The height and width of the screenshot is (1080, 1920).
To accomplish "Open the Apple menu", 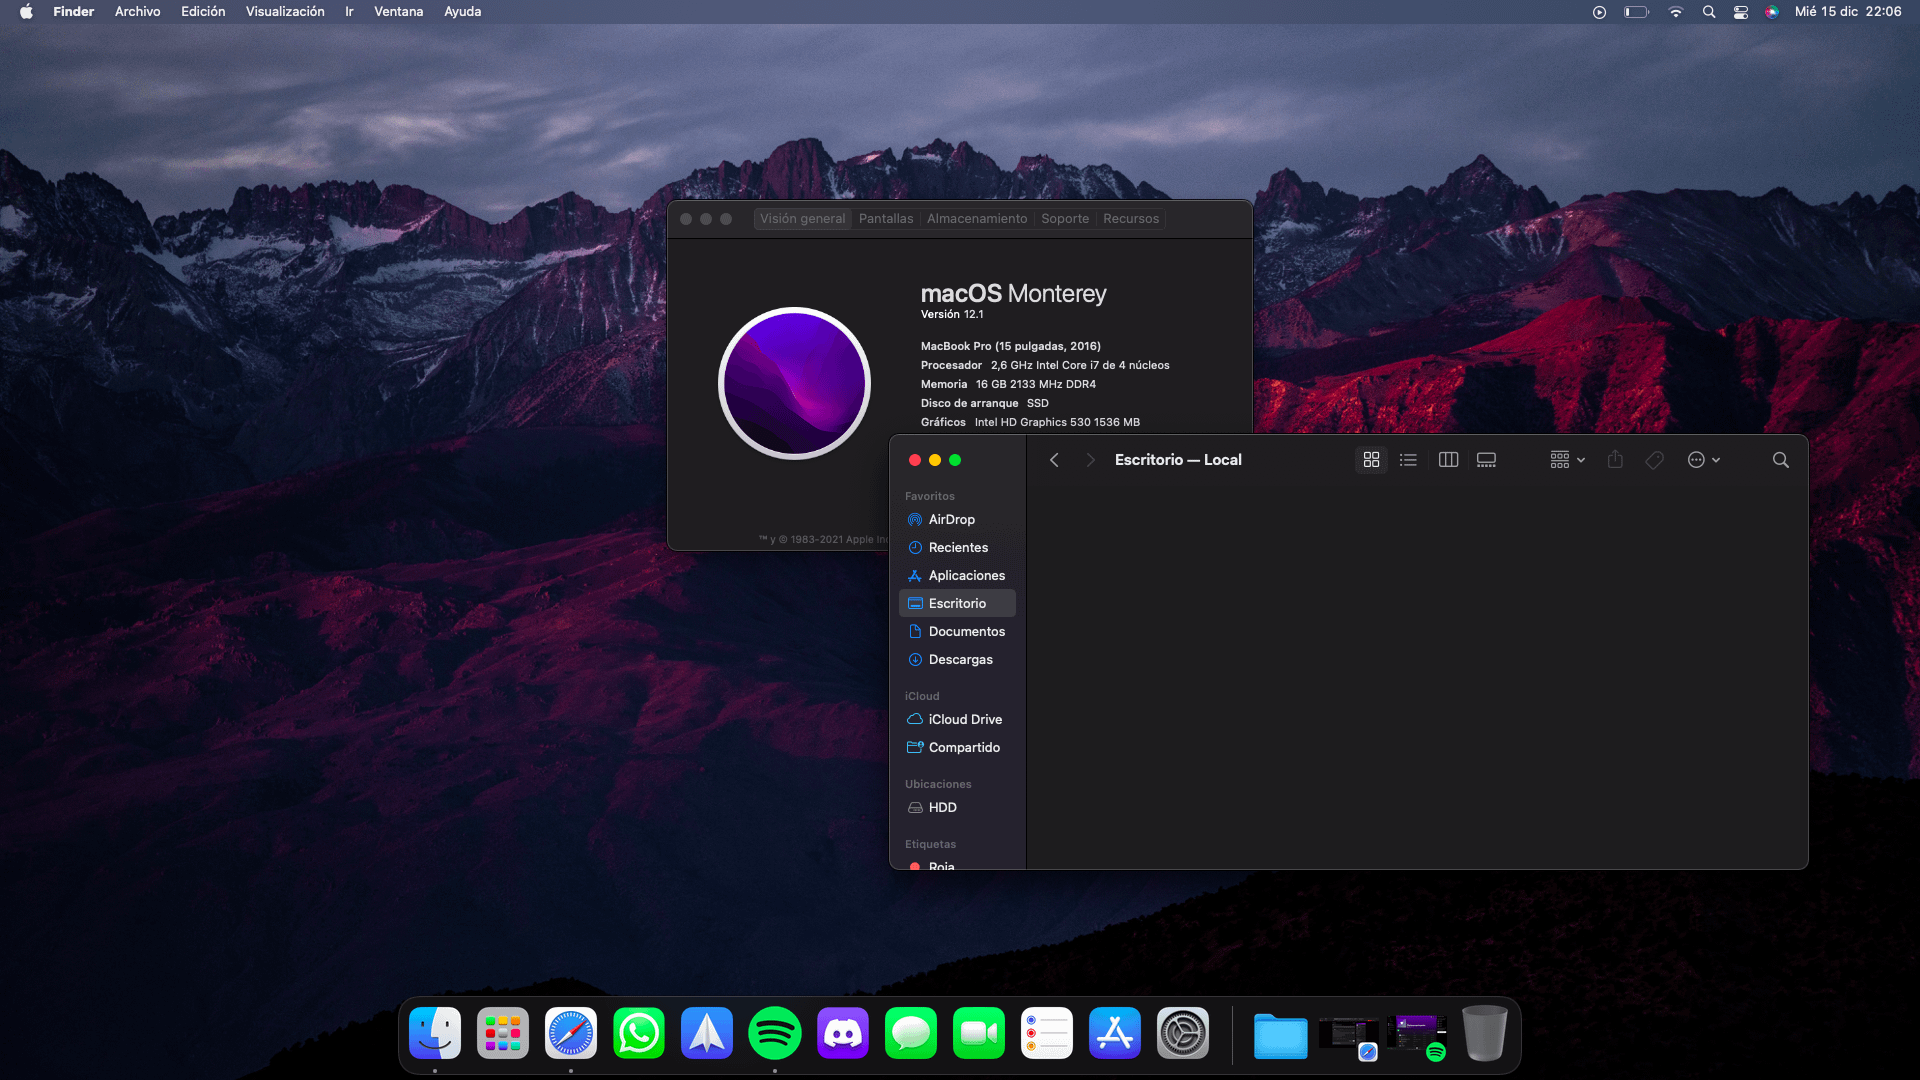I will 27,12.
